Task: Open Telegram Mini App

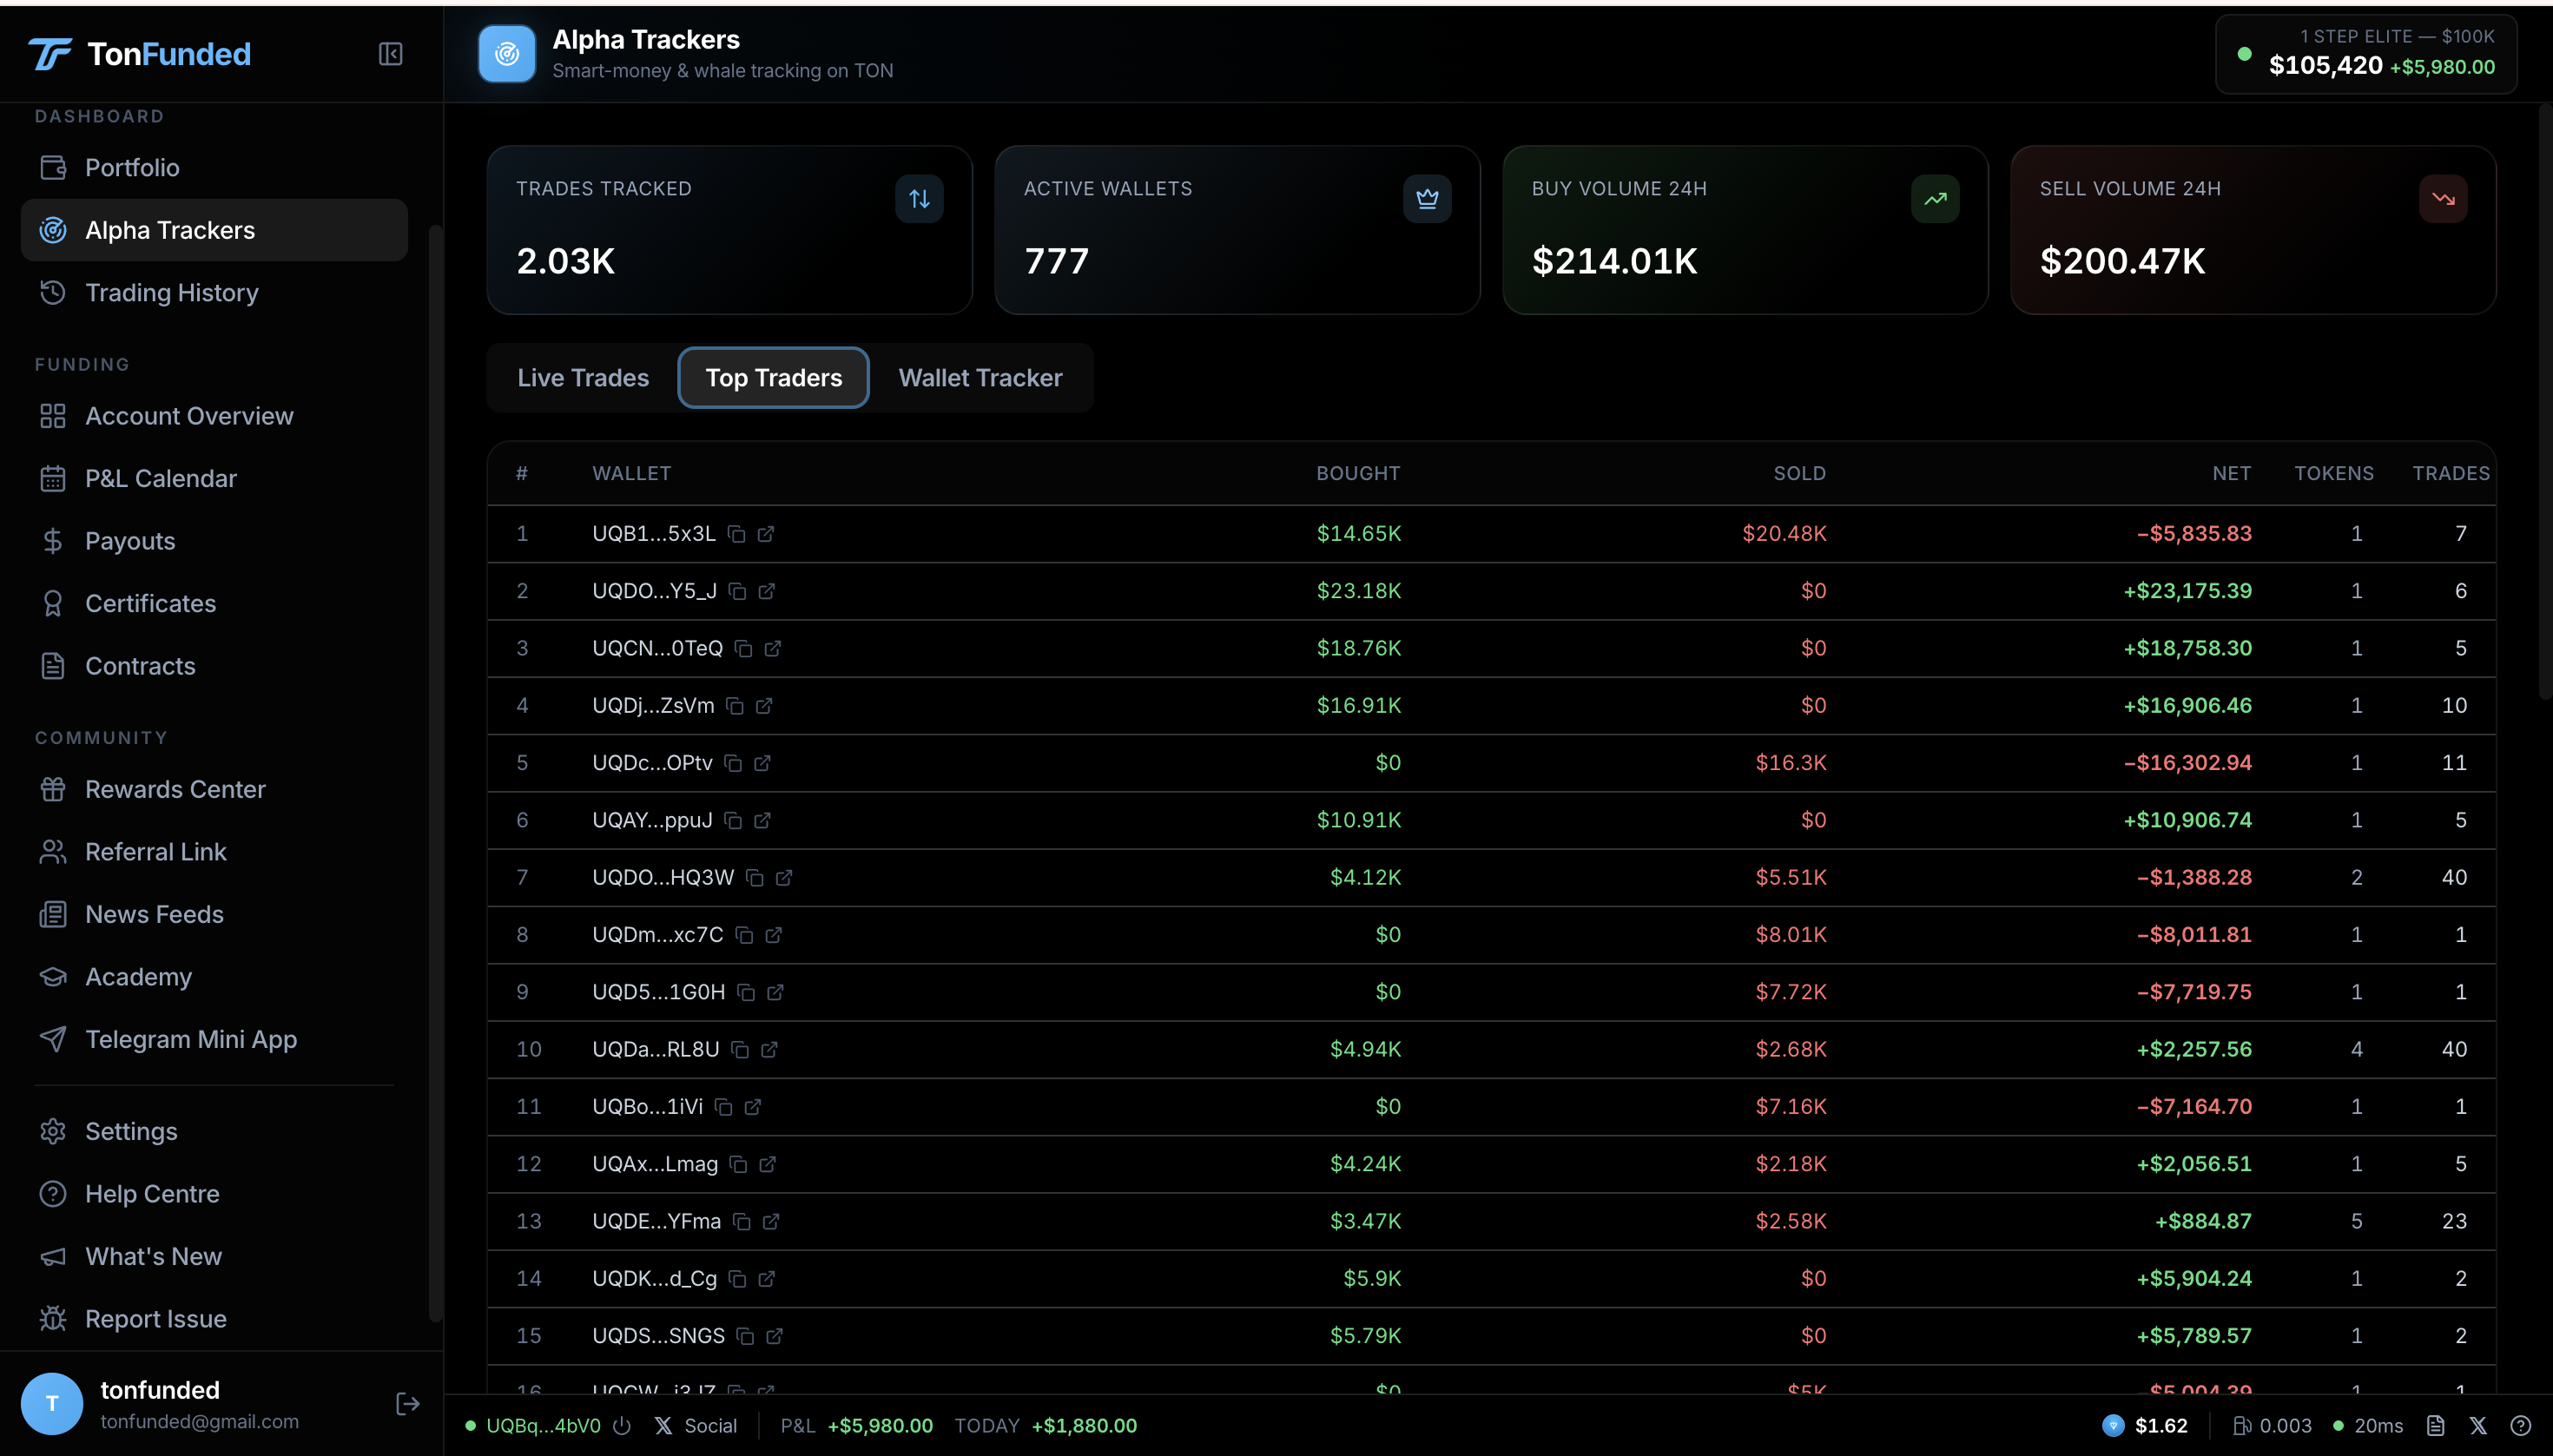Action: [x=214, y=1040]
